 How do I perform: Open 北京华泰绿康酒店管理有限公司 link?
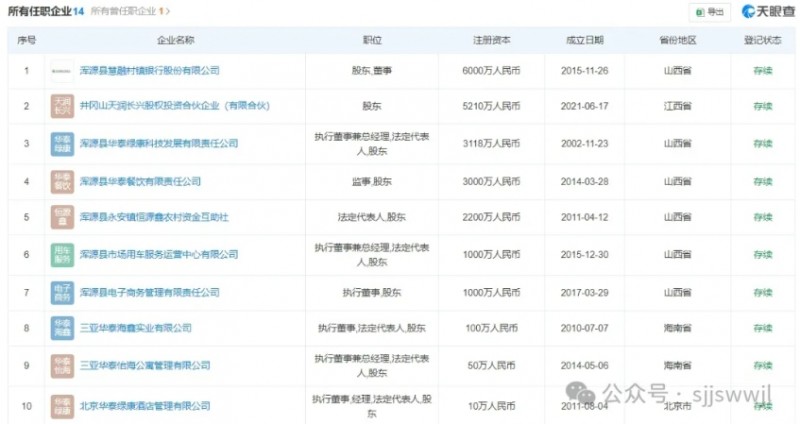(x=145, y=406)
